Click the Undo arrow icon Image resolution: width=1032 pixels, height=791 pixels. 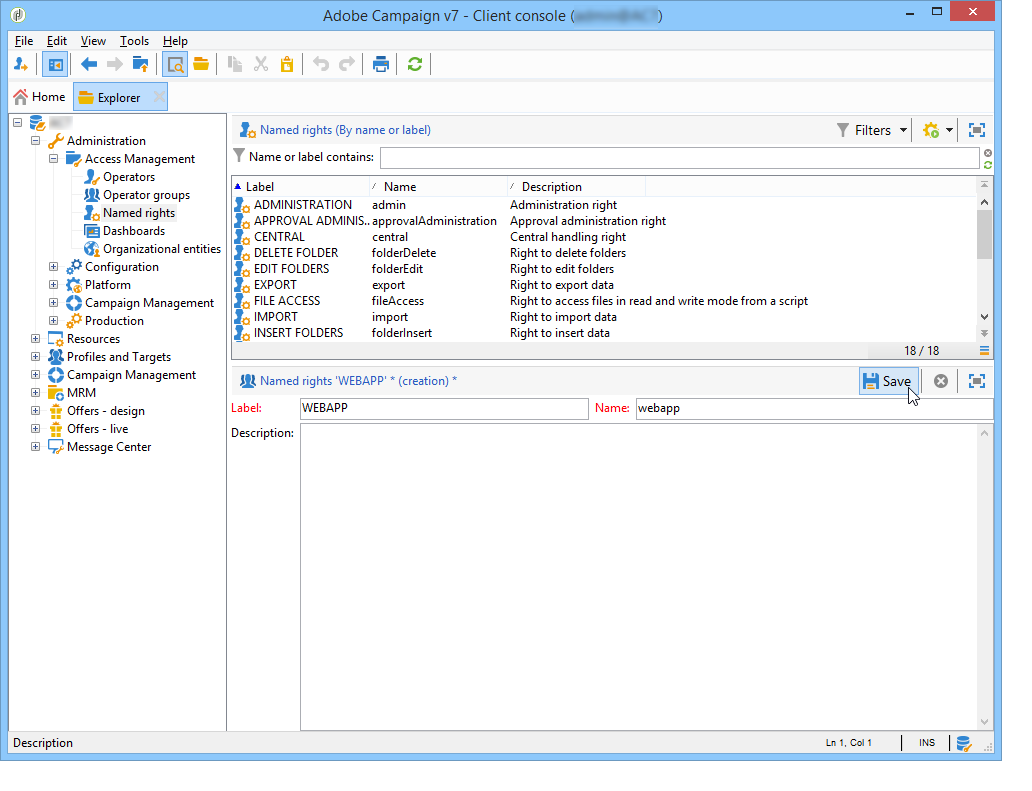pos(321,64)
